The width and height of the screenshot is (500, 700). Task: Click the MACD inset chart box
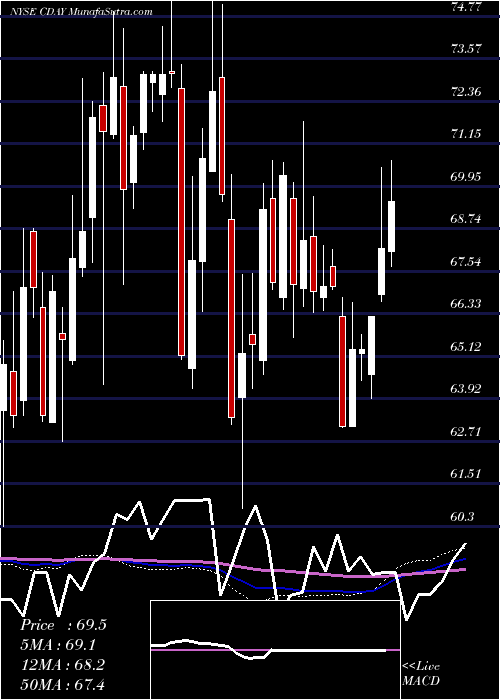(275, 650)
